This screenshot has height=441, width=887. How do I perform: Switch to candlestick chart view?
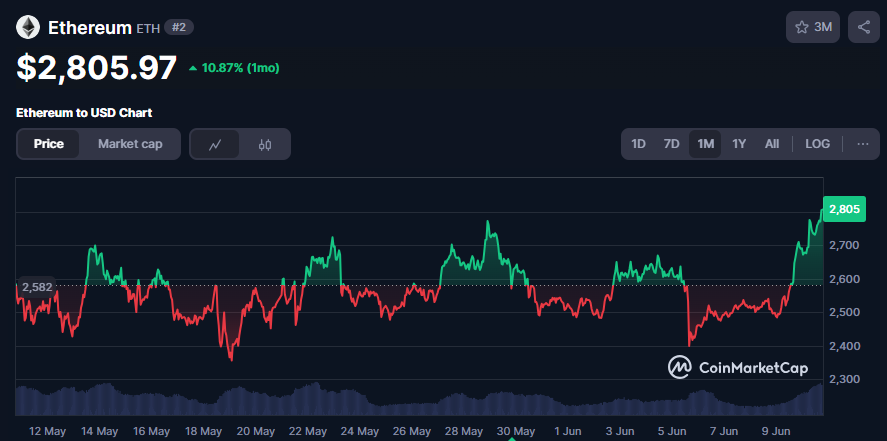tap(265, 144)
